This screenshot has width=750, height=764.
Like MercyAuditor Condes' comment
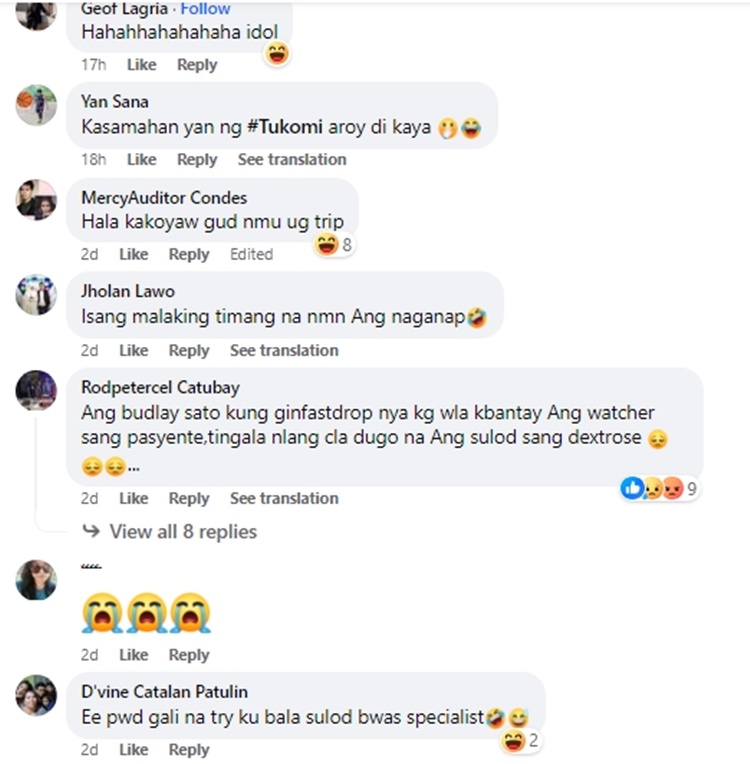[134, 254]
